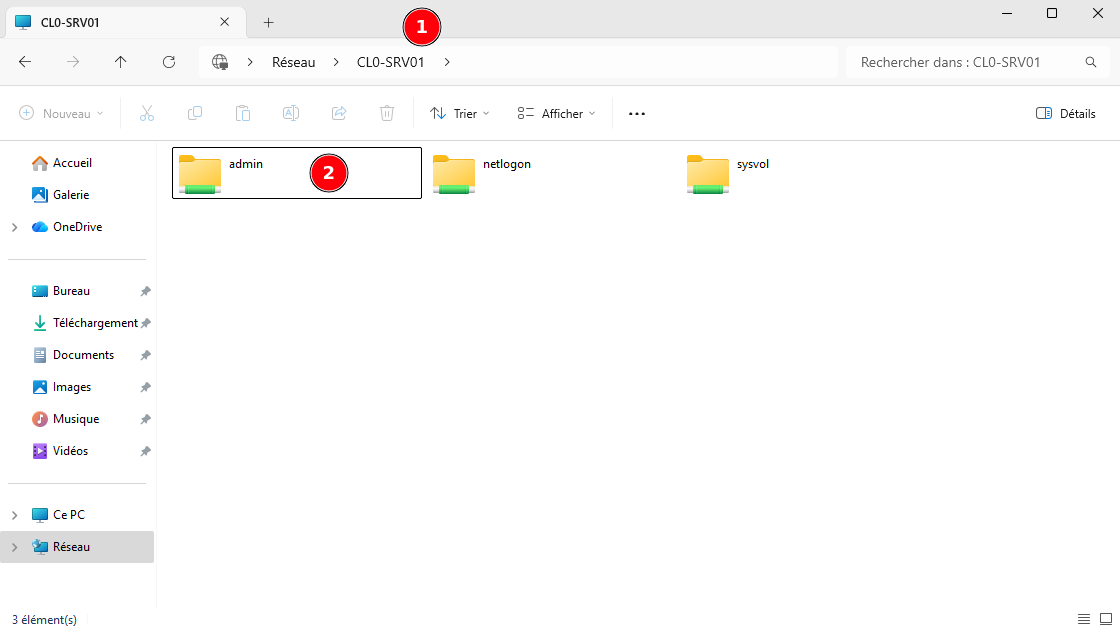Image resolution: width=1120 pixels, height=631 pixels.
Task: Unpin Vidéos using its pin icon
Action: [146, 451]
